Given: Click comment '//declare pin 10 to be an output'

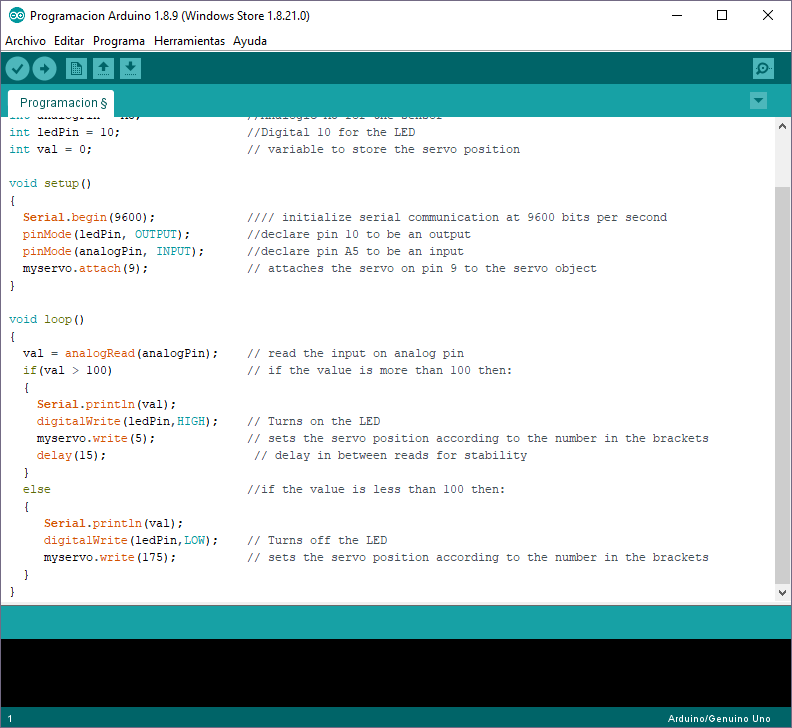Looking at the screenshot, I should [359, 234].
